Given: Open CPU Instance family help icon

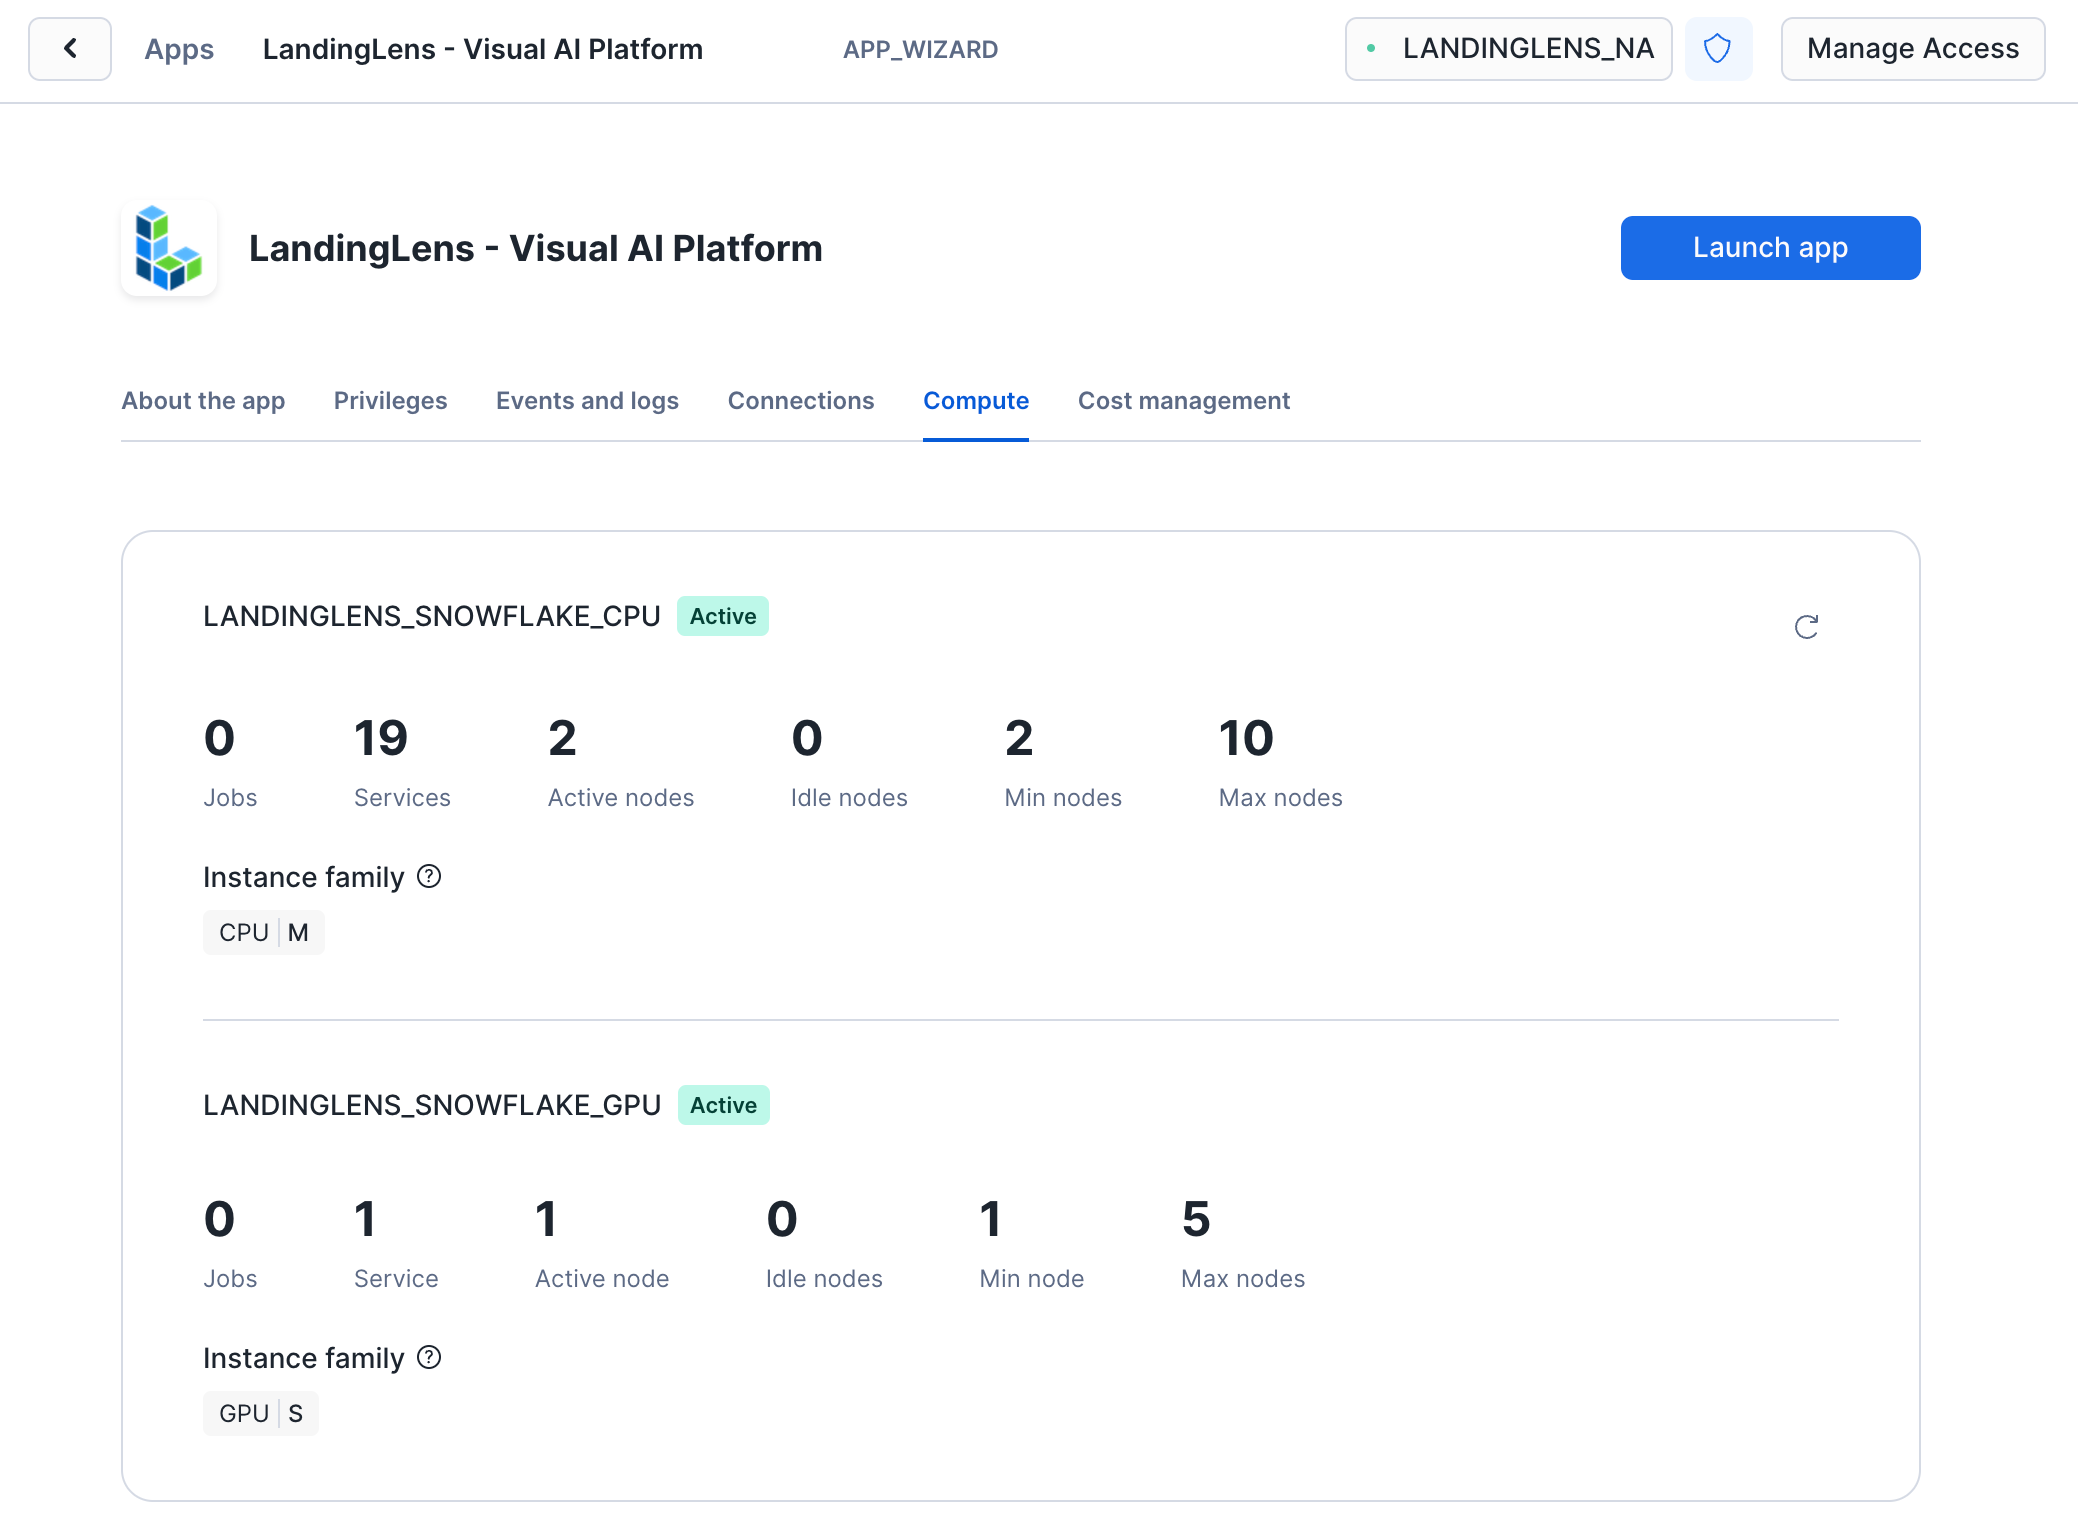Looking at the screenshot, I should pyautogui.click(x=429, y=877).
